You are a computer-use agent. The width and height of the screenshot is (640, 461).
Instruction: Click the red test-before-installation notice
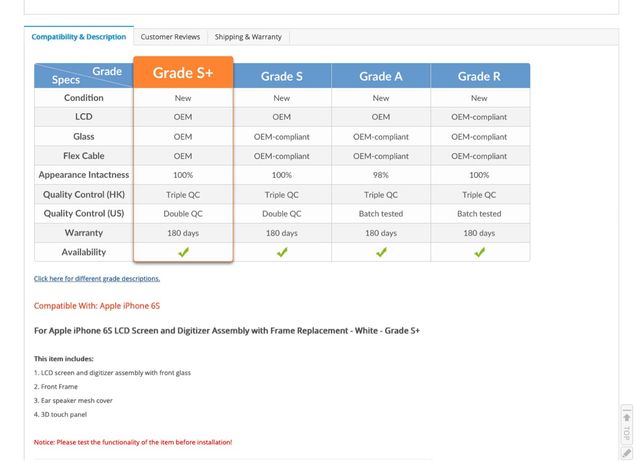[133, 441]
